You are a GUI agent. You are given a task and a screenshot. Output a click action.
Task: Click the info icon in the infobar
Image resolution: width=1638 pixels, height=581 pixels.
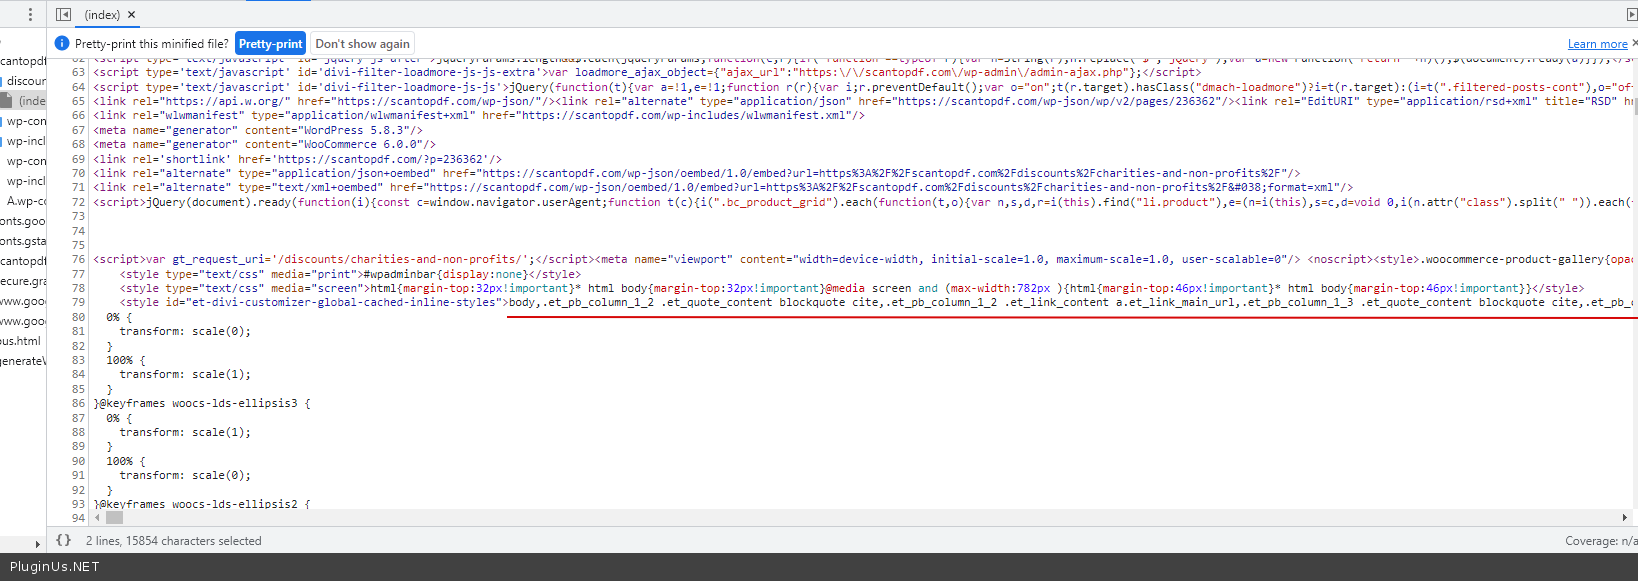[x=62, y=44]
